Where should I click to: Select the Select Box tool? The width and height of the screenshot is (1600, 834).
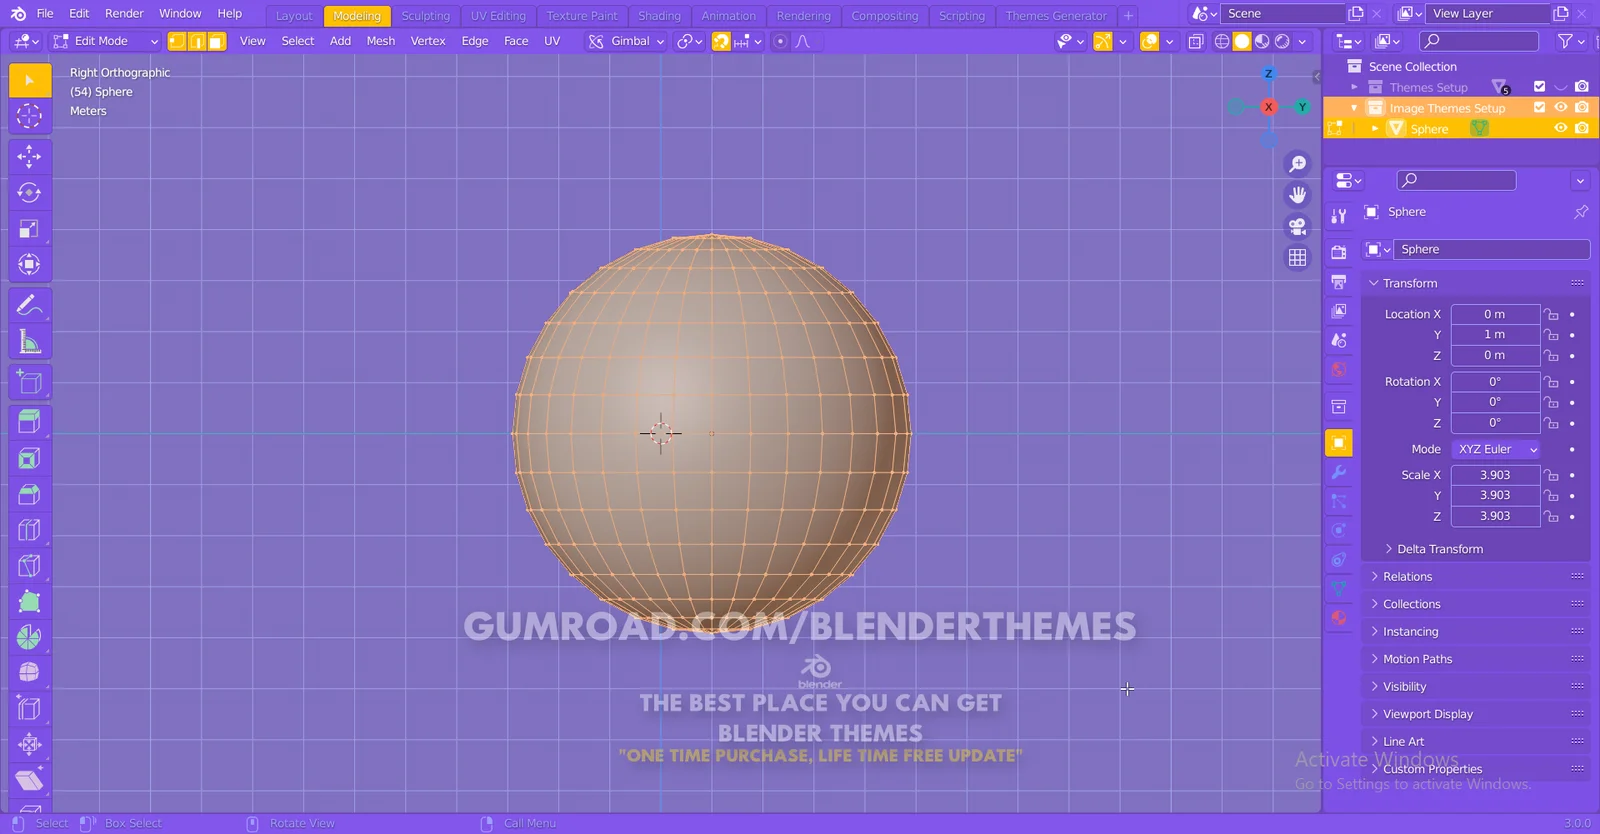point(30,80)
